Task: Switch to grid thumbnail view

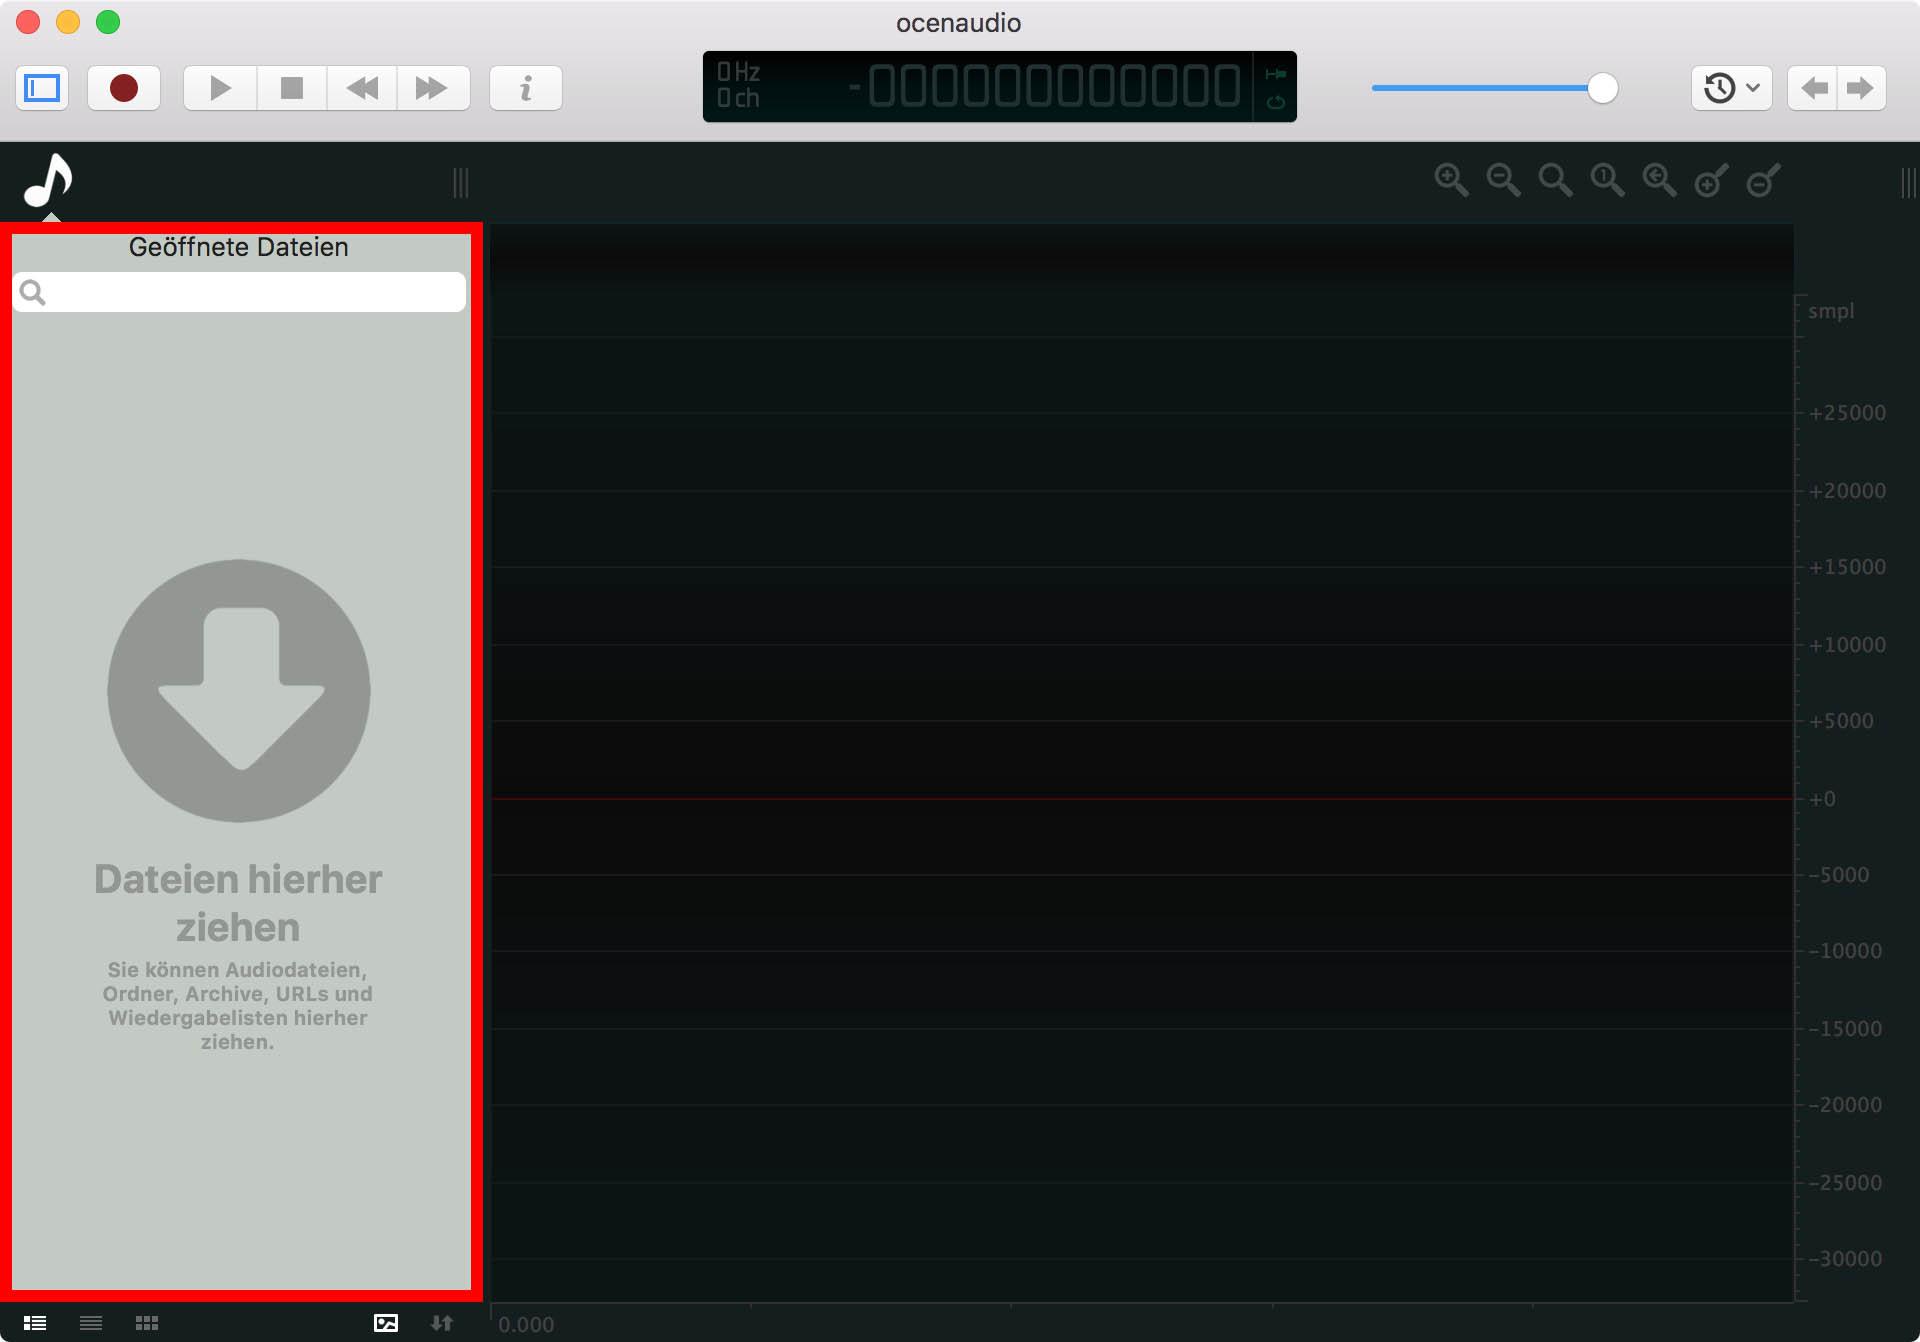Action: tap(147, 1323)
